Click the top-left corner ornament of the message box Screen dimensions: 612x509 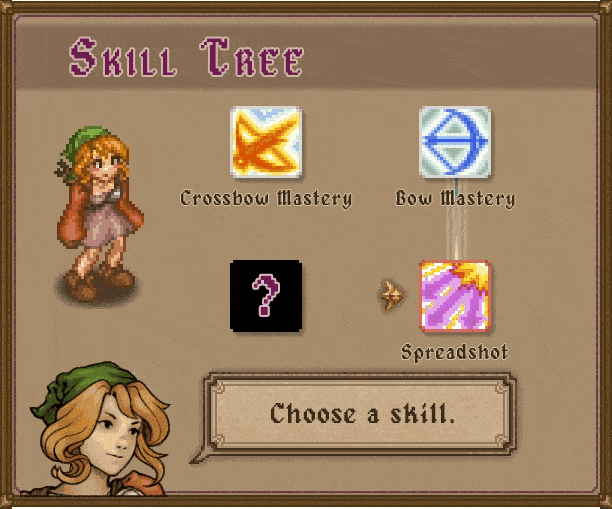coord(218,387)
